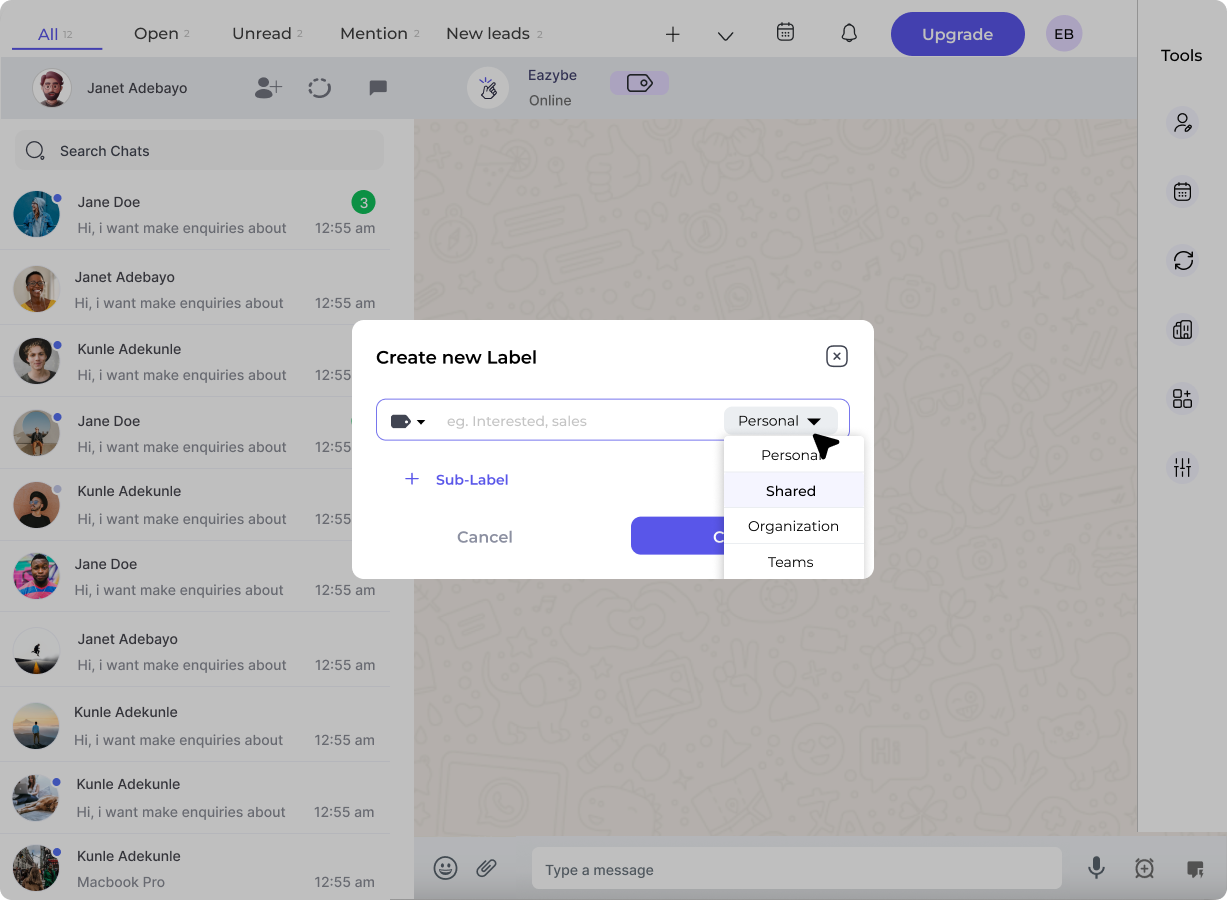
Task: Switch to the All chats tab
Action: click(56, 34)
